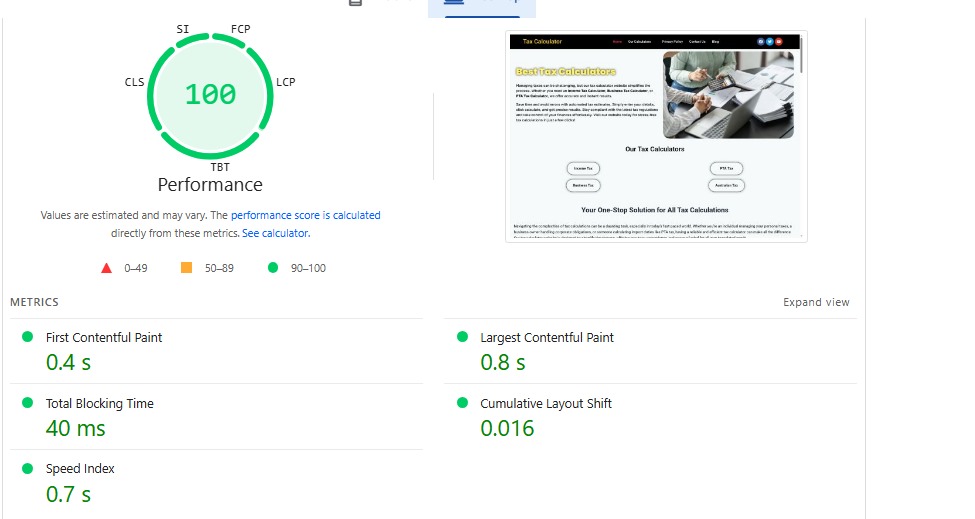Select the FCP label on the gauge
This screenshot has width=975, height=519.
pos(241,29)
